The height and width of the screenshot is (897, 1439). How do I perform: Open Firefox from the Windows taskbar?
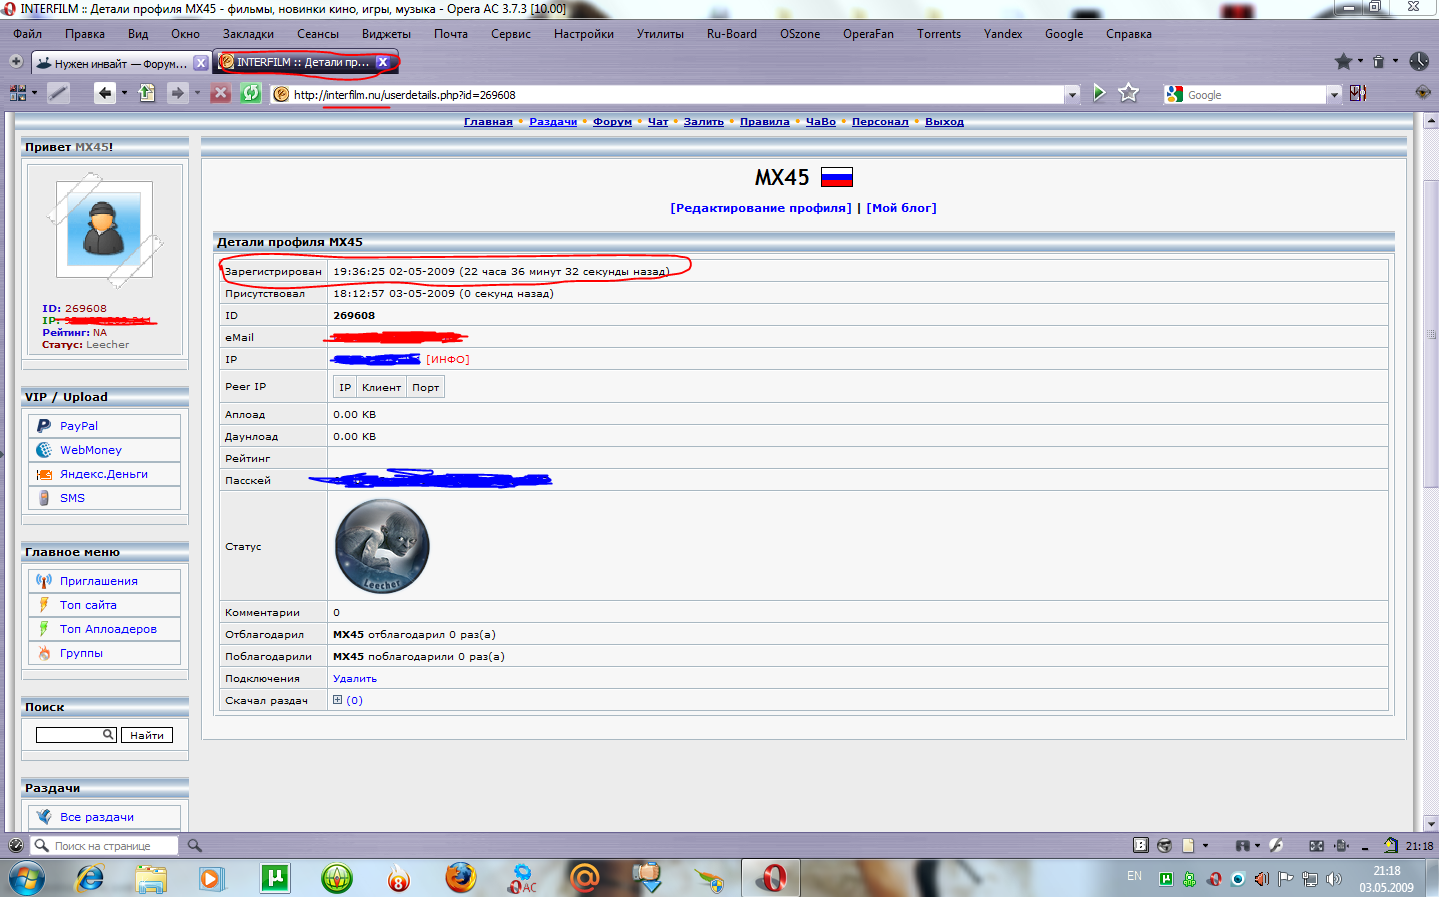tap(460, 879)
